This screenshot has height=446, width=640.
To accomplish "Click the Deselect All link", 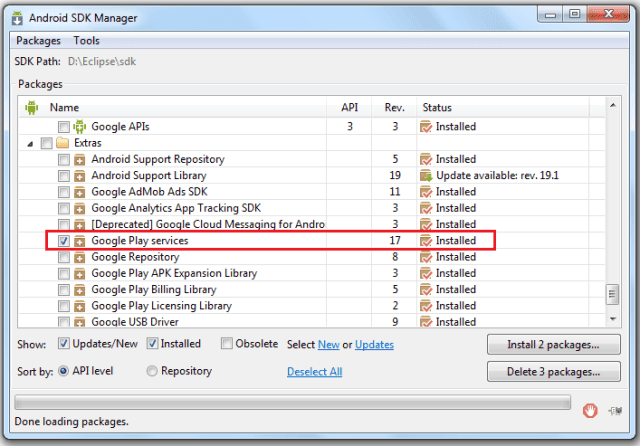I will pos(314,372).
